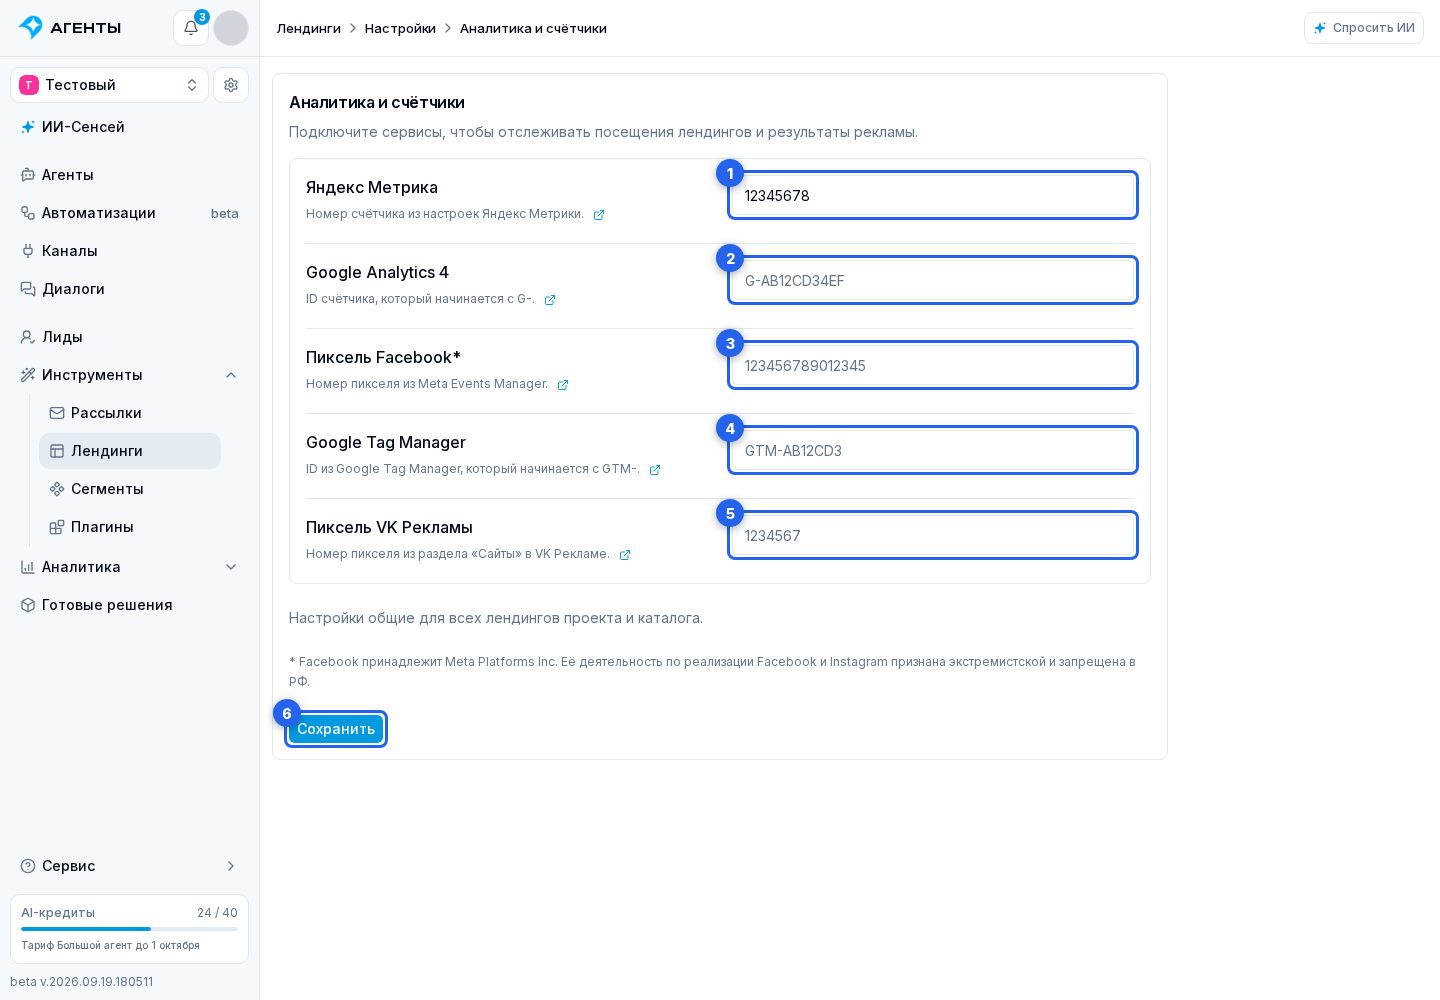Click Аналитика и счётчики breadcrumb
1440x1000 pixels.
[533, 28]
